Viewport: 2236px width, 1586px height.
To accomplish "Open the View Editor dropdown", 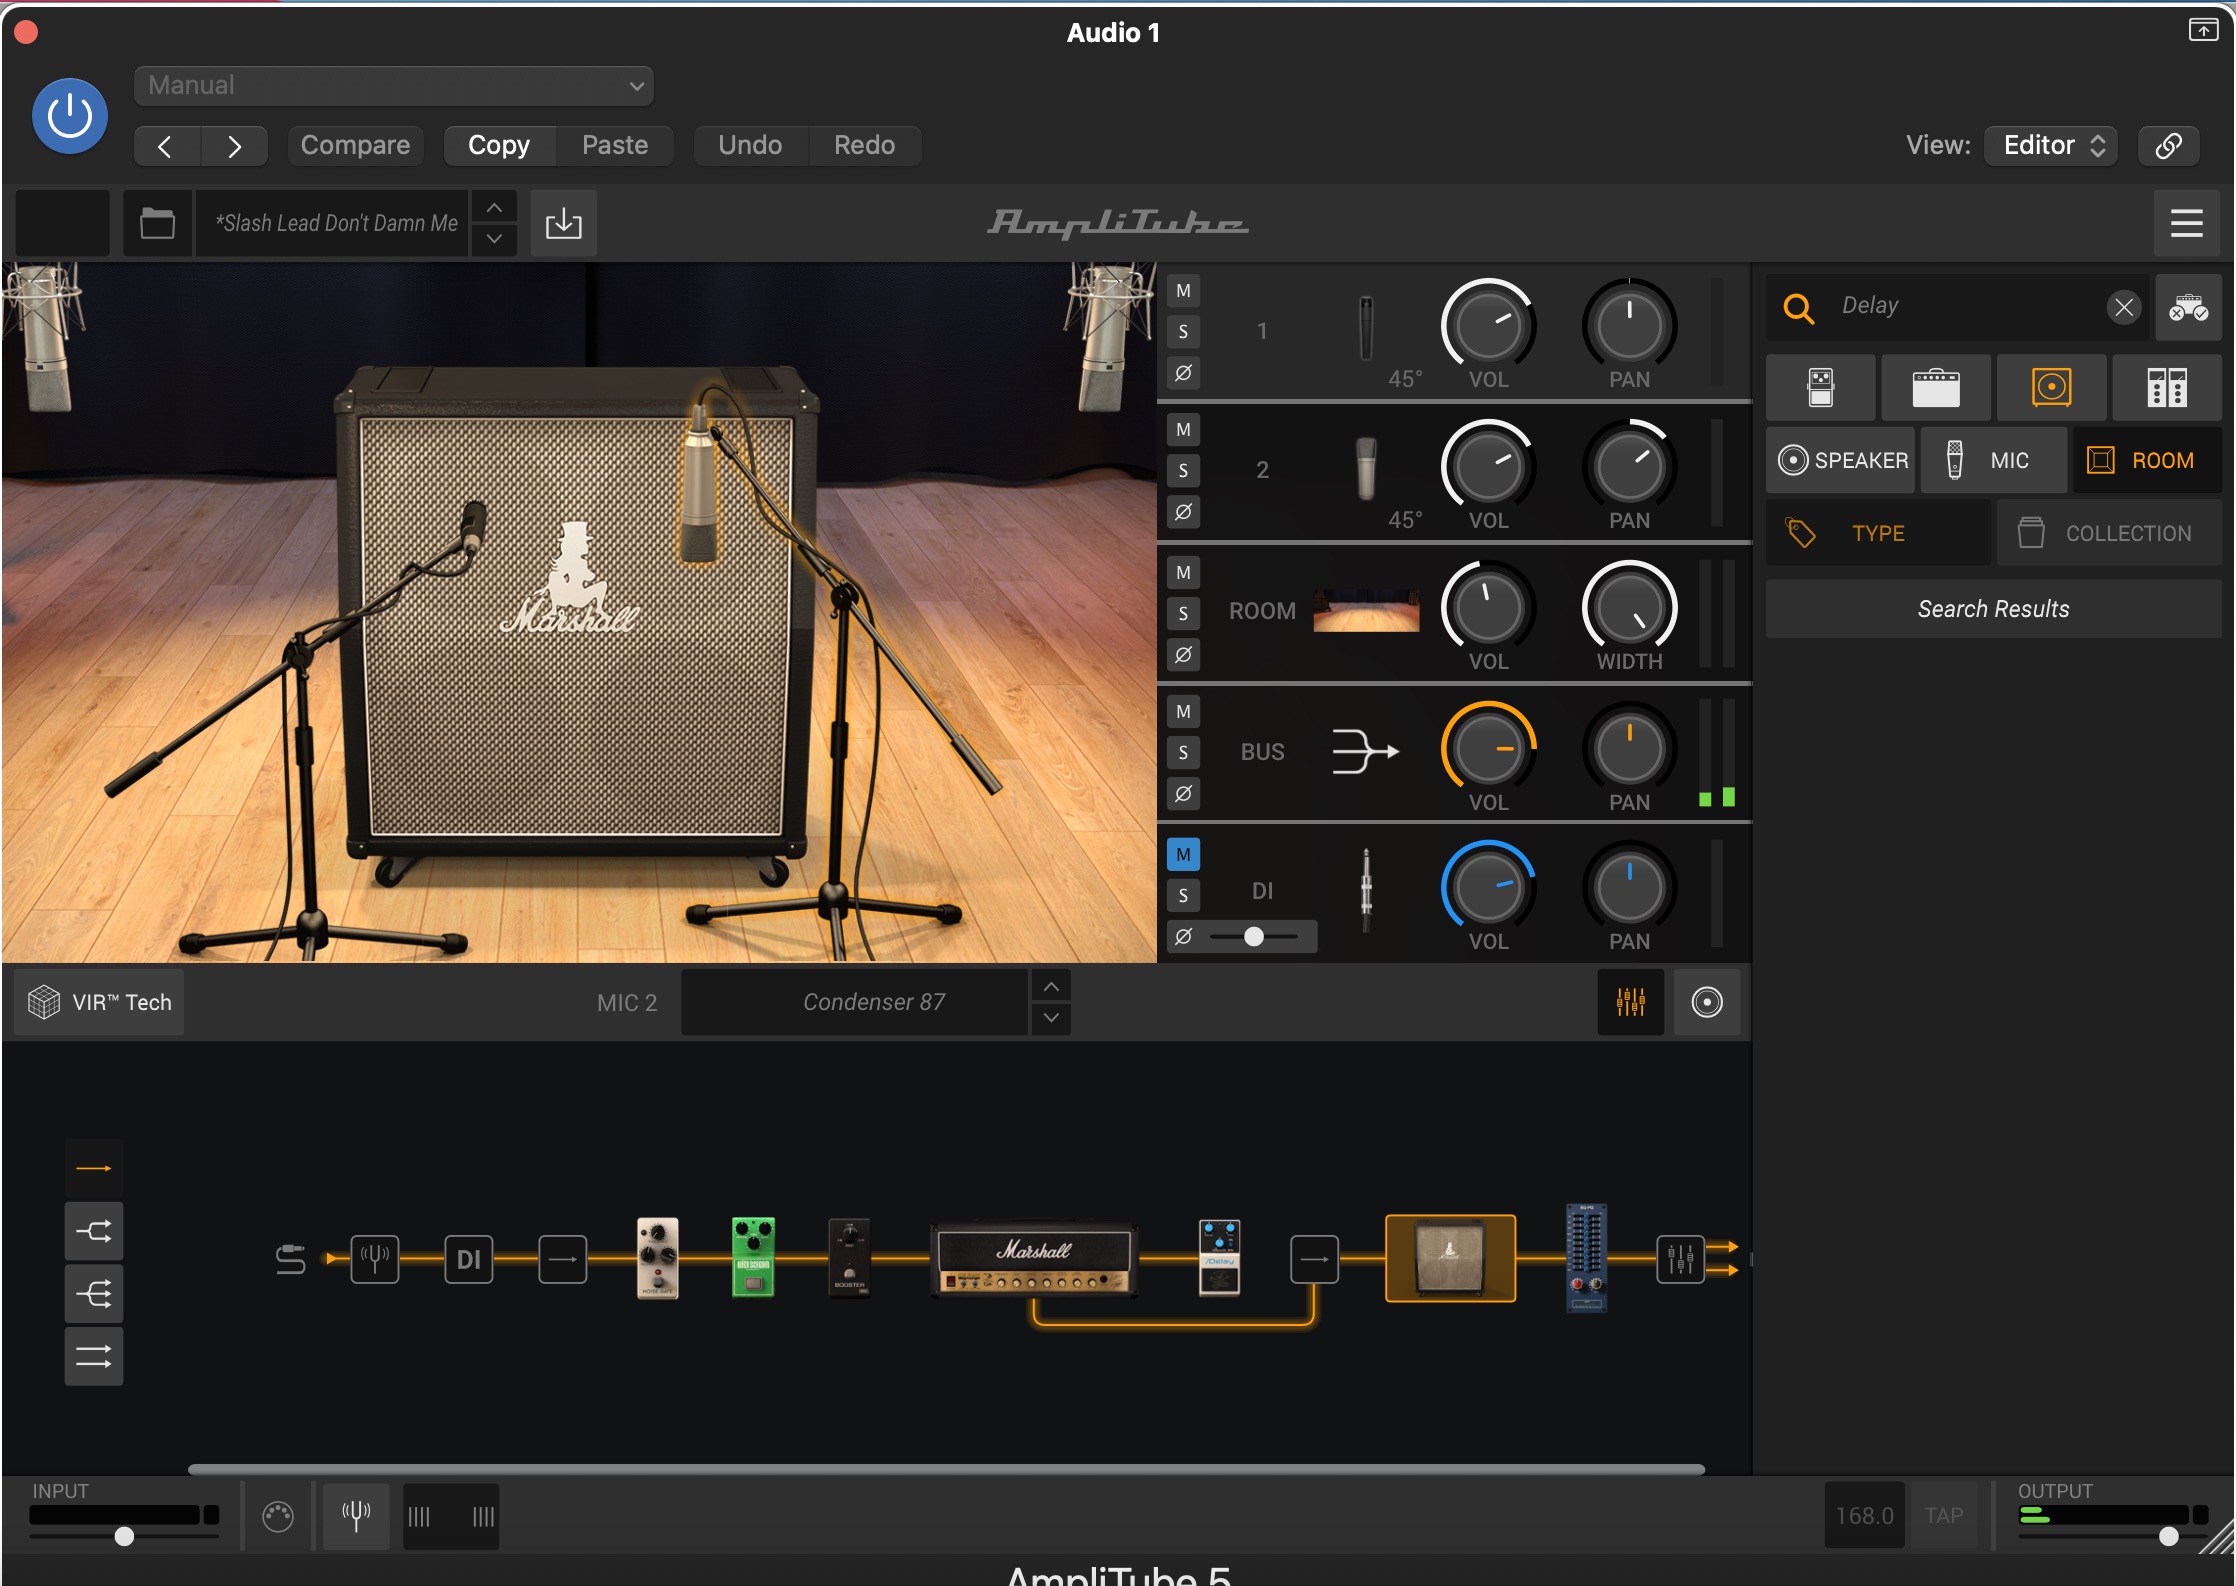I will pyautogui.click(x=2051, y=146).
